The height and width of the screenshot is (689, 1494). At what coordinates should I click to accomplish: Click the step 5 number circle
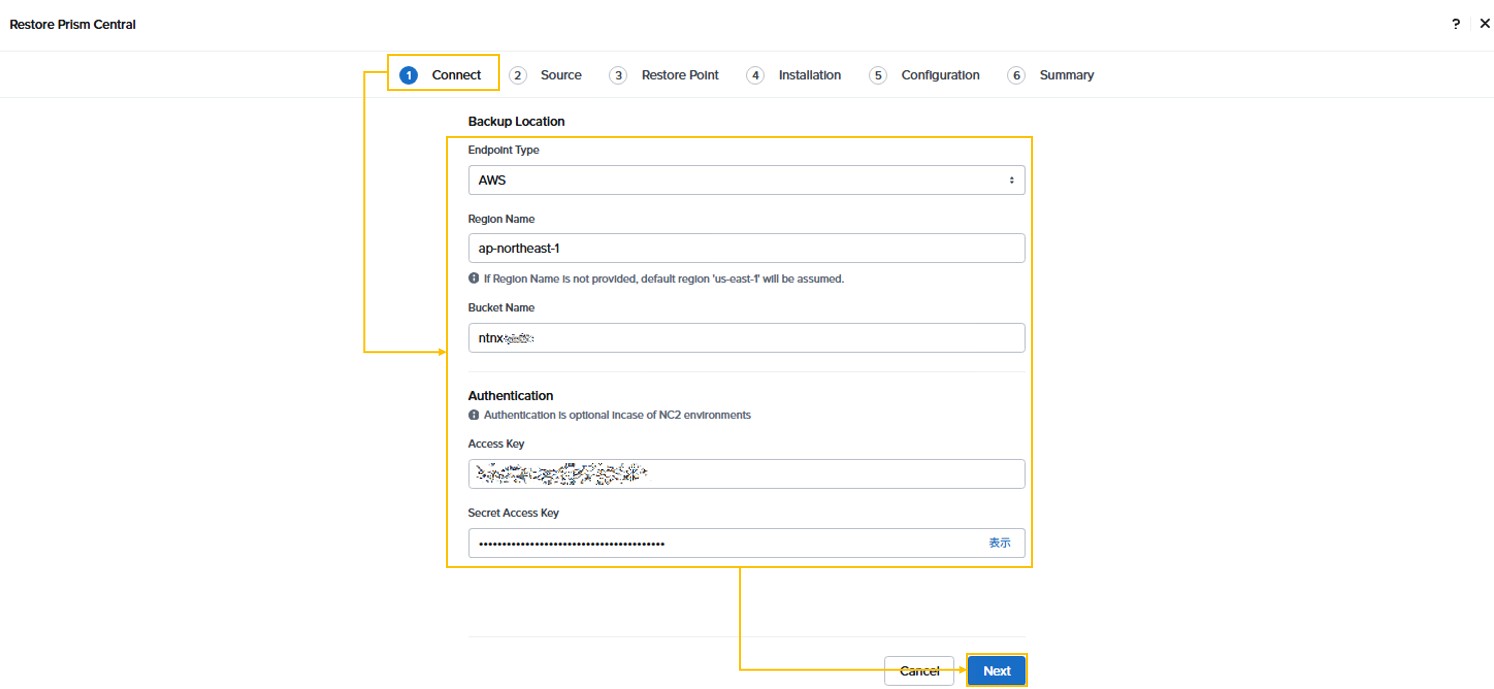point(878,75)
